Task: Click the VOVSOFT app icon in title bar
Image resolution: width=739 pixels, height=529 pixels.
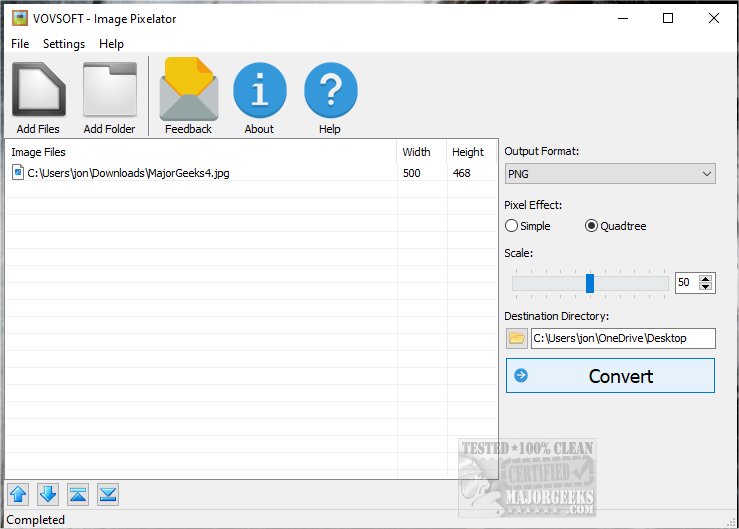Action: (x=20, y=18)
